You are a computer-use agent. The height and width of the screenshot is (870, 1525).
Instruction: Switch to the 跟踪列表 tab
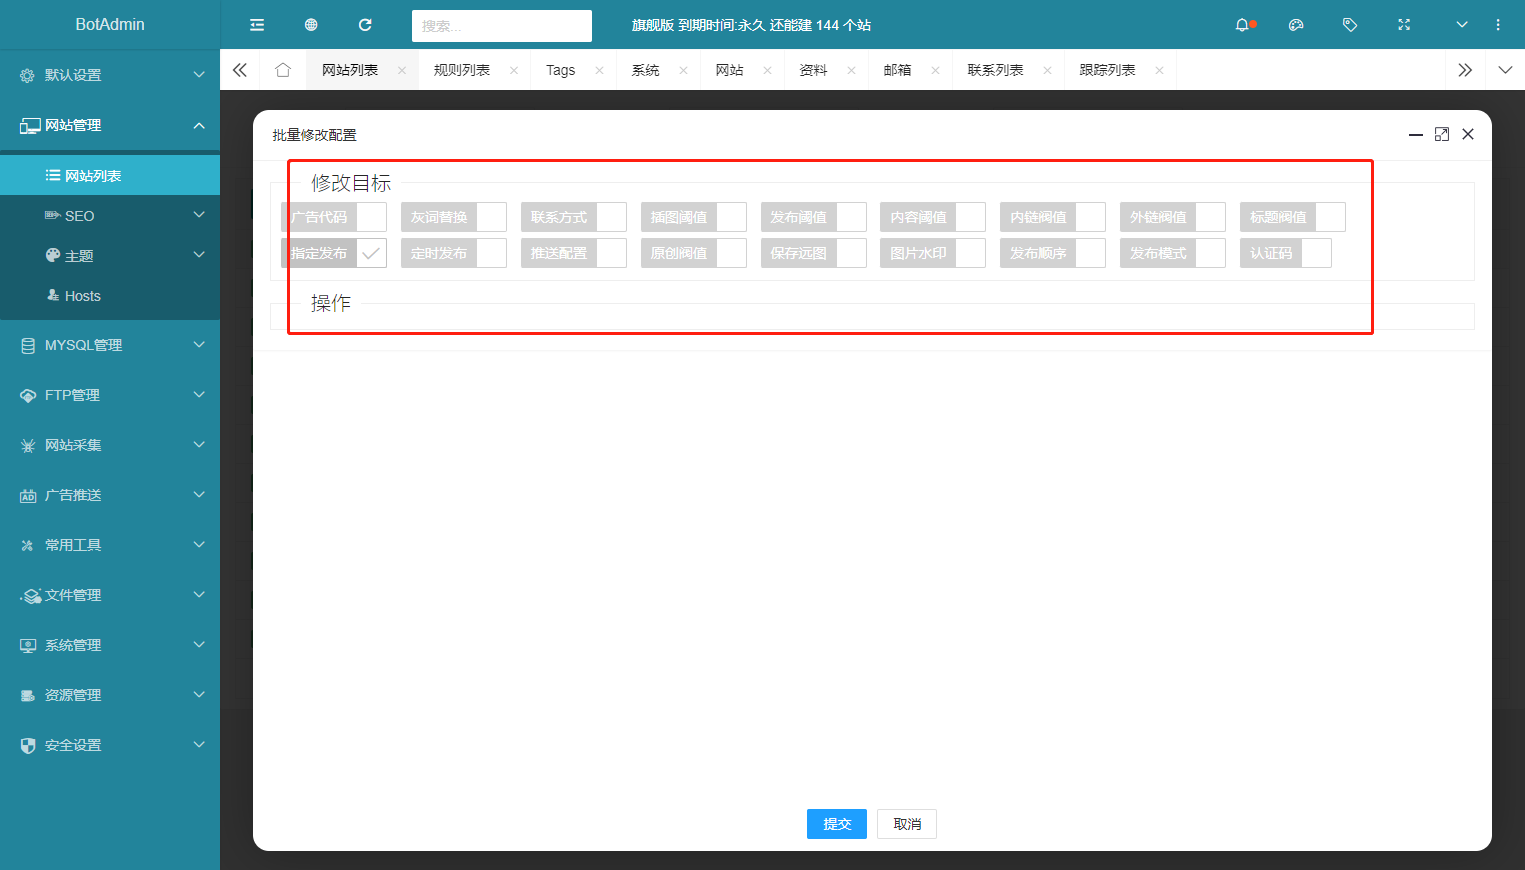pyautogui.click(x=1107, y=70)
